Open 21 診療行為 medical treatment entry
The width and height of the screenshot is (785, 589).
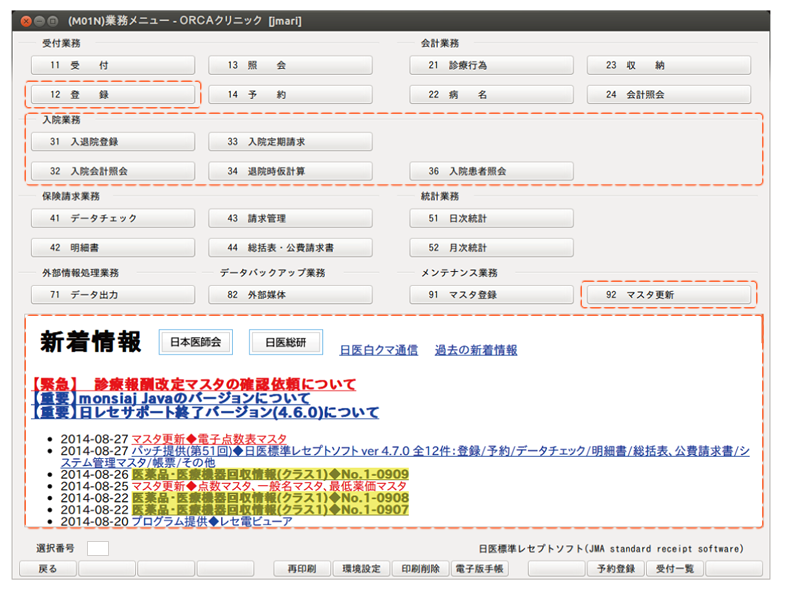491,65
